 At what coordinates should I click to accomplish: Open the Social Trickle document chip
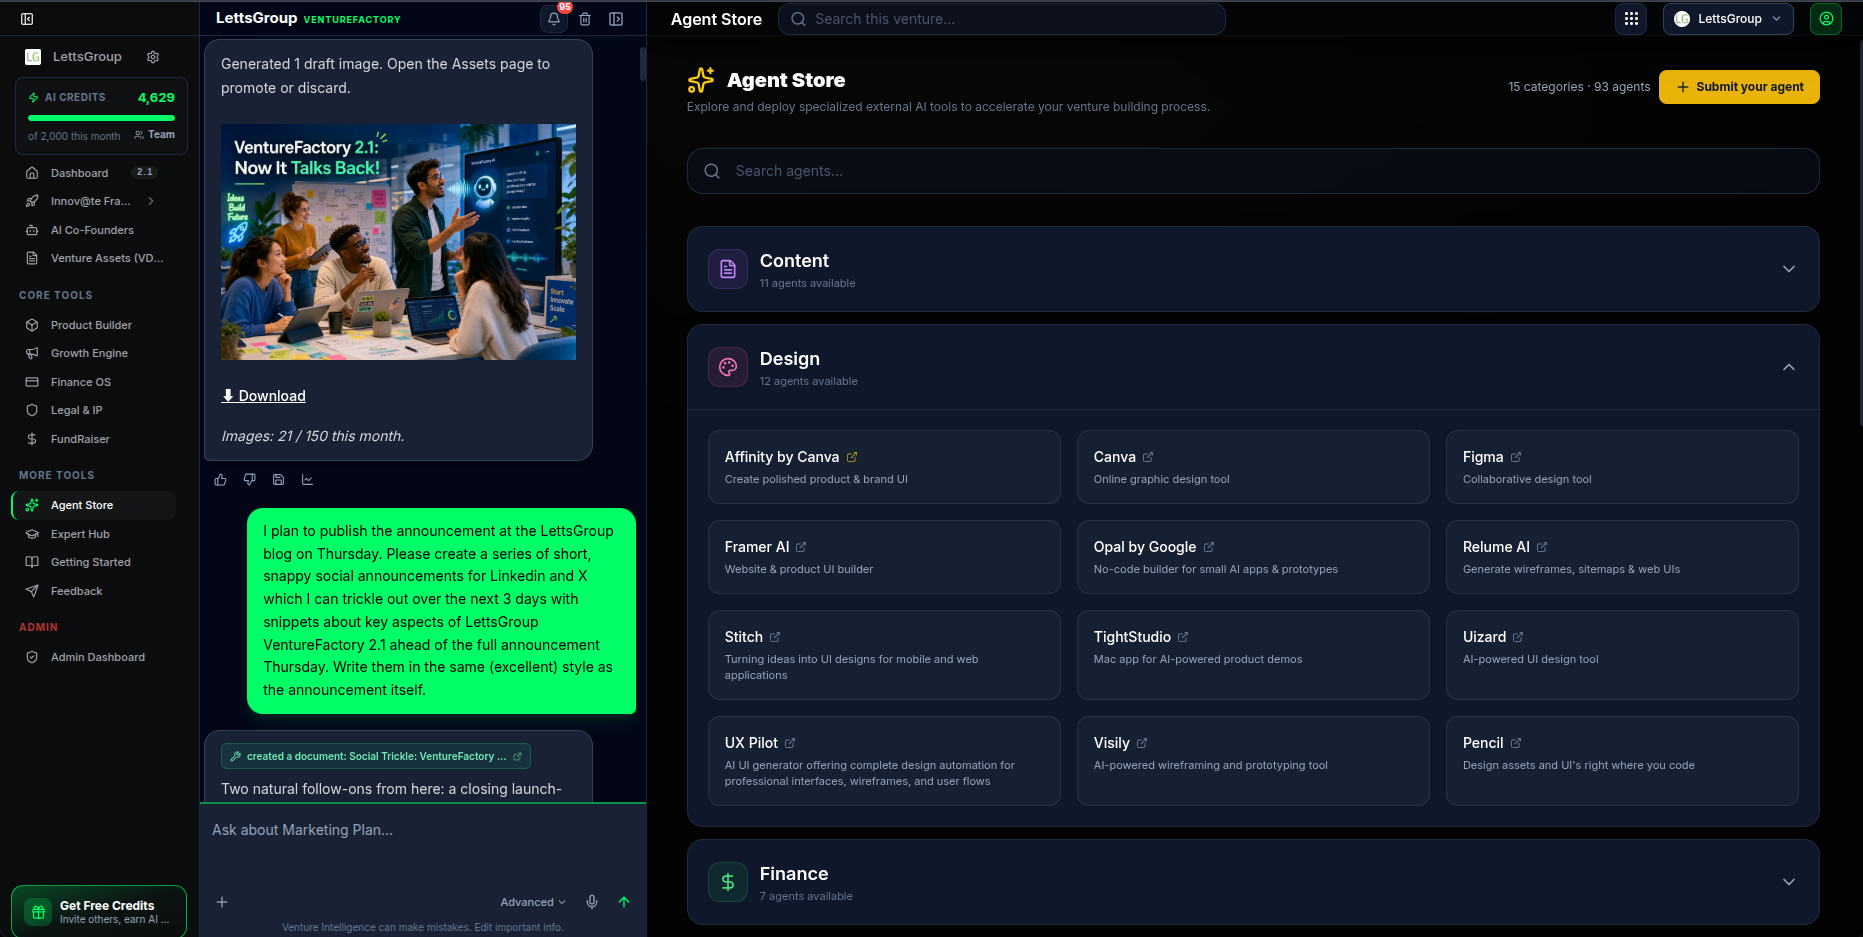click(376, 756)
